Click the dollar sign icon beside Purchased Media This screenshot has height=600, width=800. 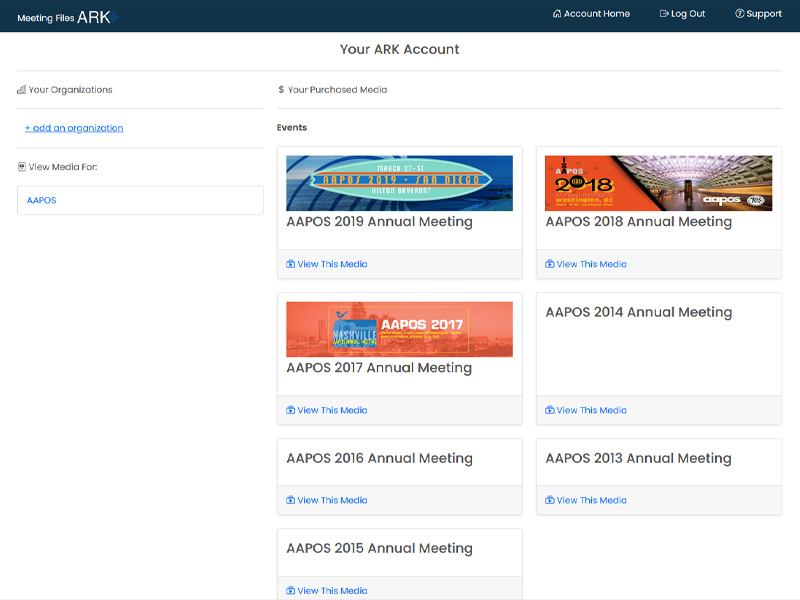pyautogui.click(x=281, y=90)
